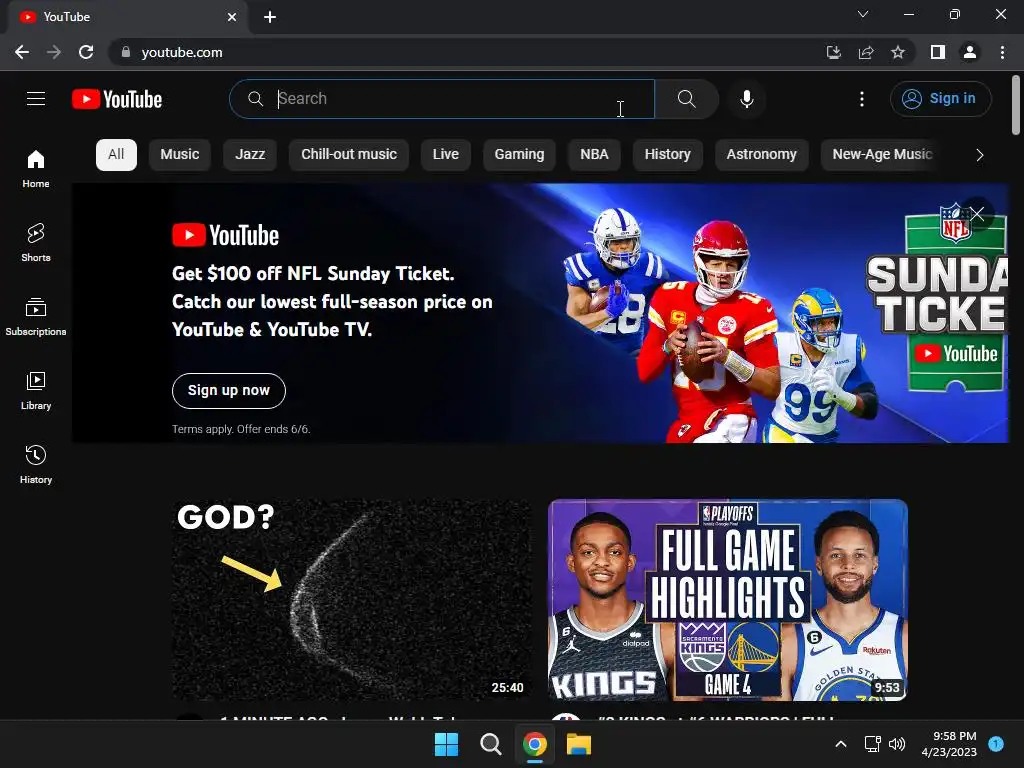
Task: Open Chrome three-dot menu
Action: point(1002,52)
